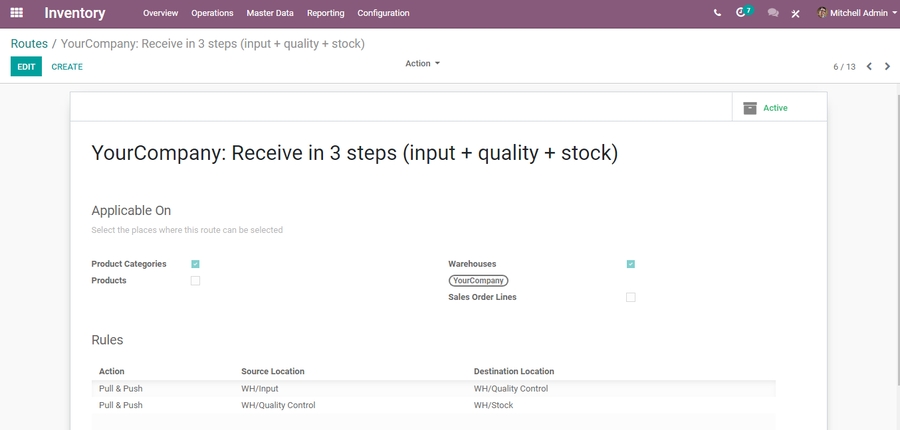Toggle the Product Categories checkbox
This screenshot has height=430, width=900.
click(195, 264)
